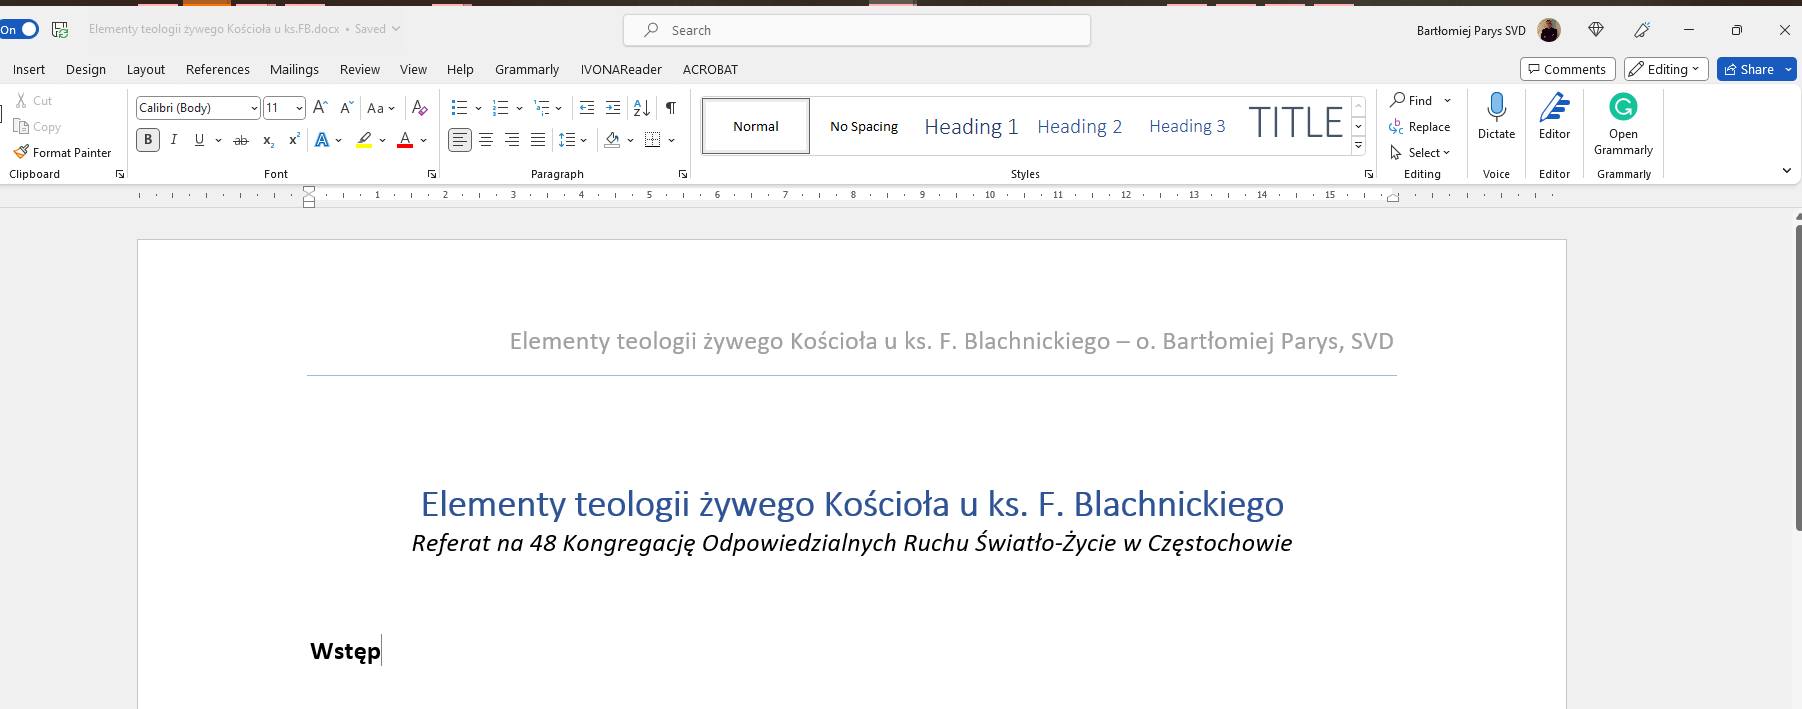1802x709 pixels.
Task: Click the Shading paint bucket
Action: point(612,140)
